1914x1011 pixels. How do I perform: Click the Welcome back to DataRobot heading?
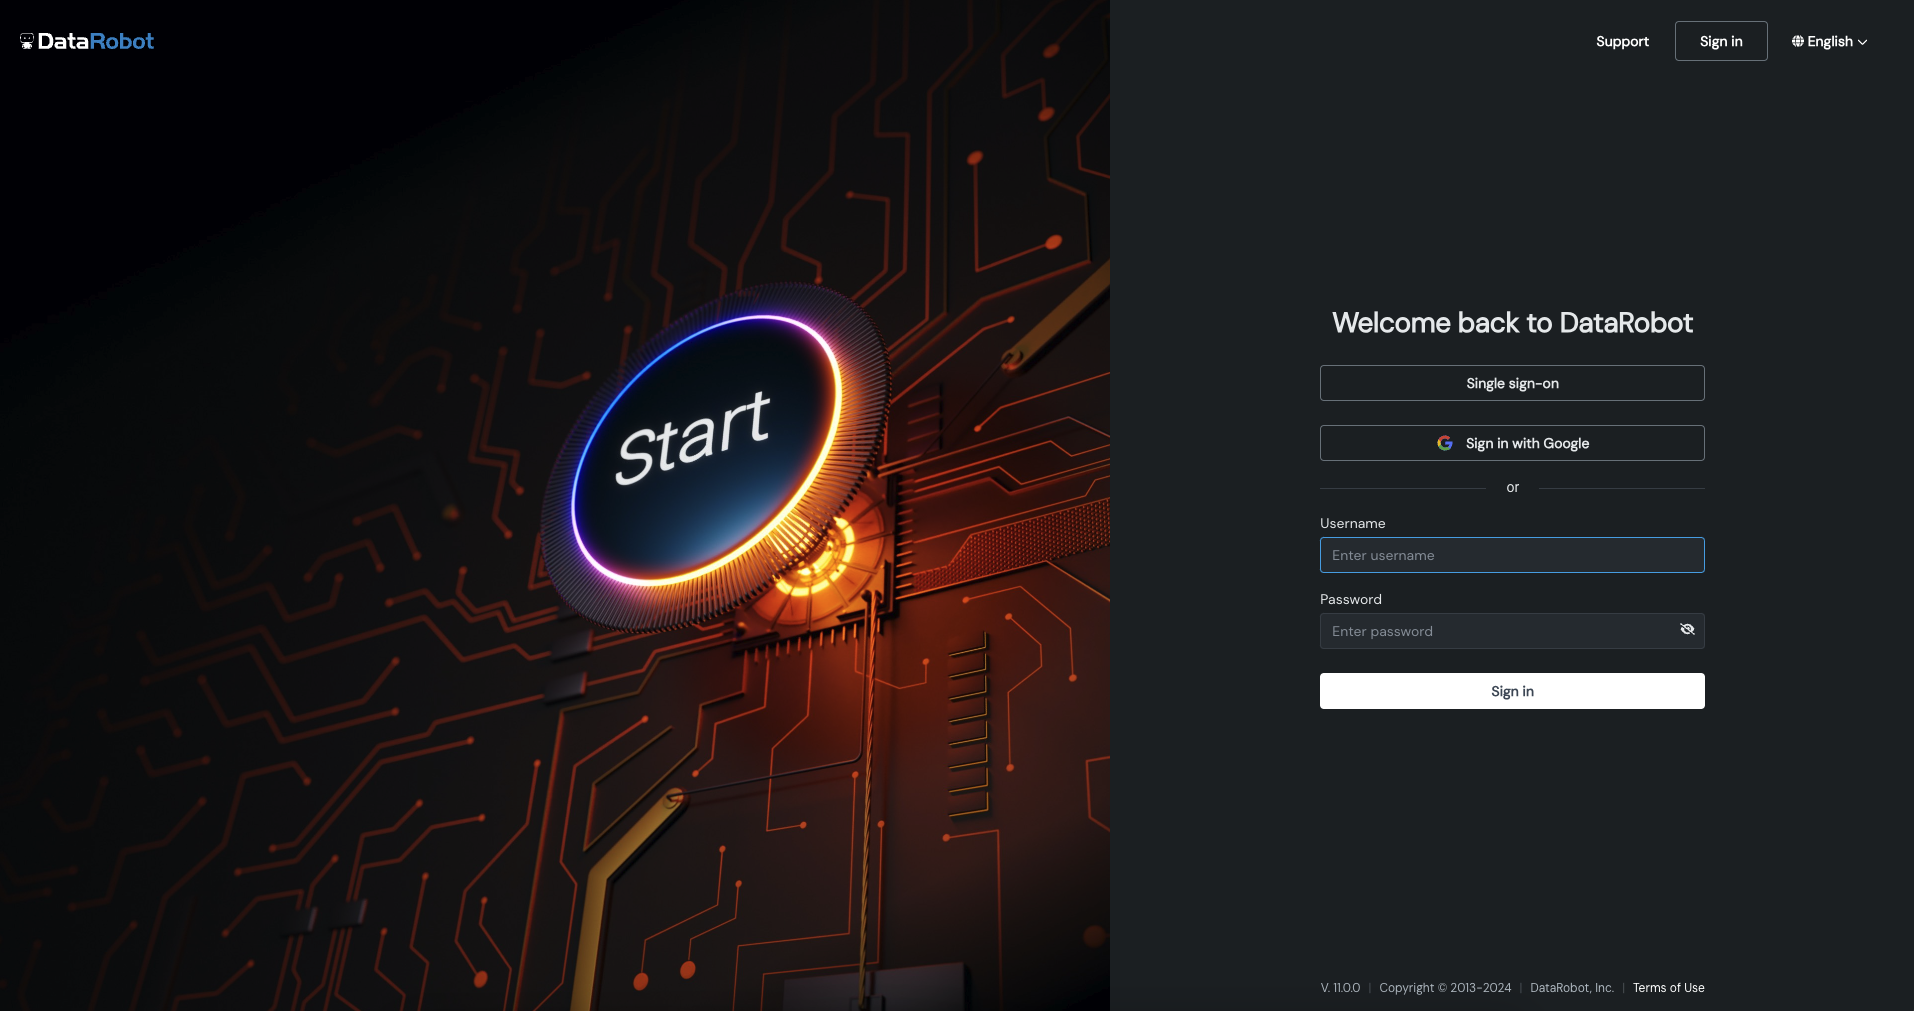tap(1512, 323)
